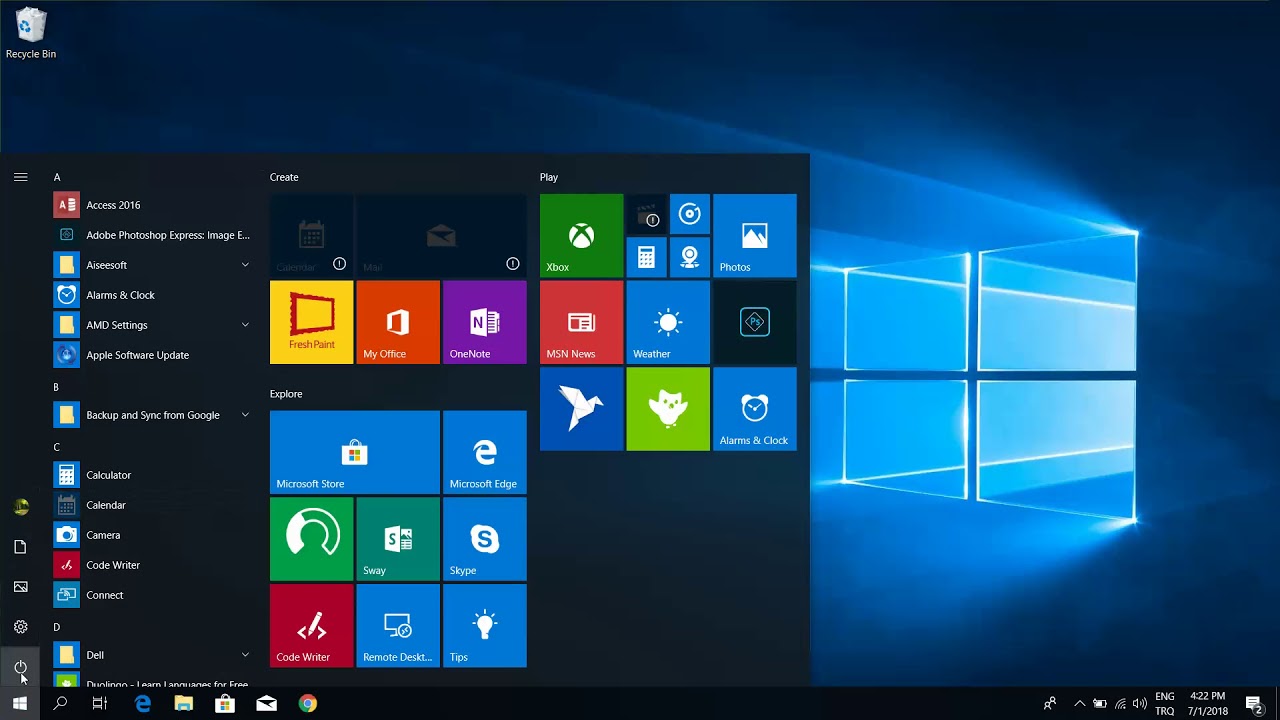The image size is (1280, 720).
Task: Open the small Groove Music tile
Action: (x=690, y=213)
